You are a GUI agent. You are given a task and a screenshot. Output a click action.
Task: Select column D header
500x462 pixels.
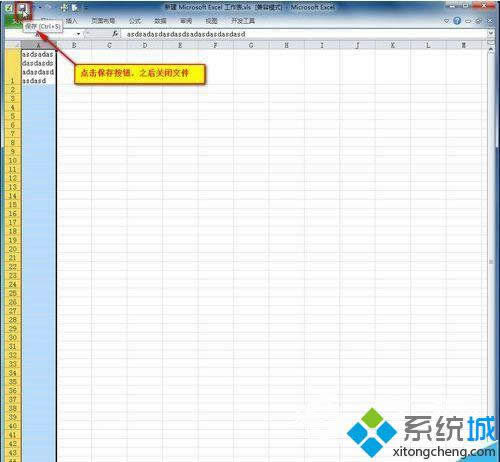click(x=145, y=45)
